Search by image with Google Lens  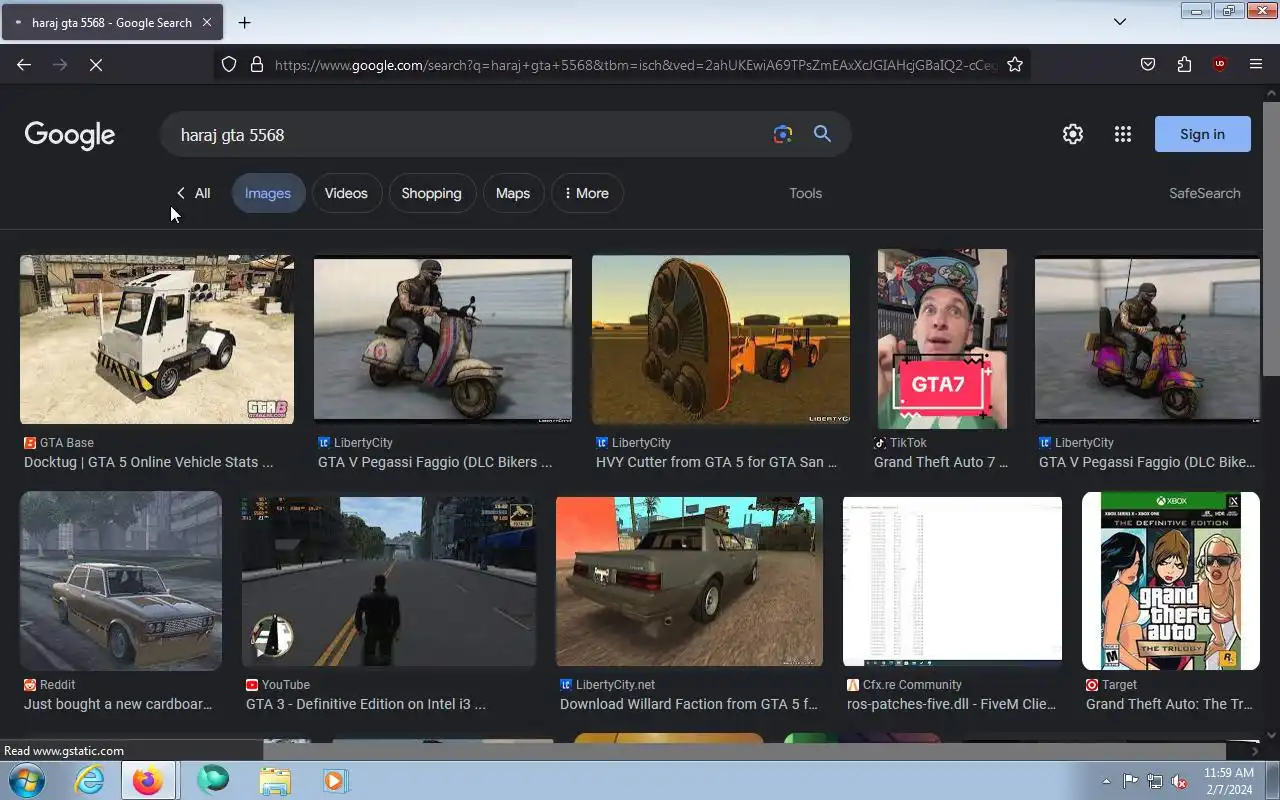[783, 134]
